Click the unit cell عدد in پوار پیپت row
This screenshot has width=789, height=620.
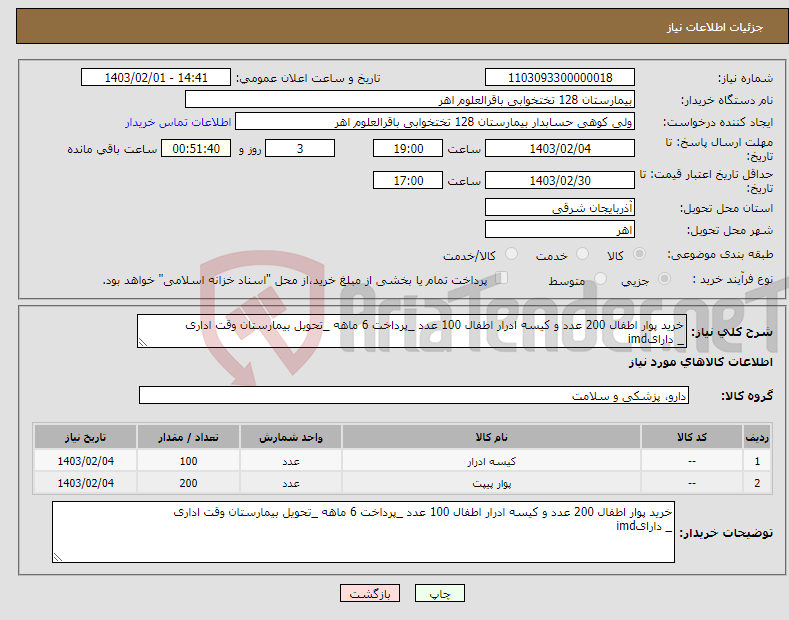291,483
